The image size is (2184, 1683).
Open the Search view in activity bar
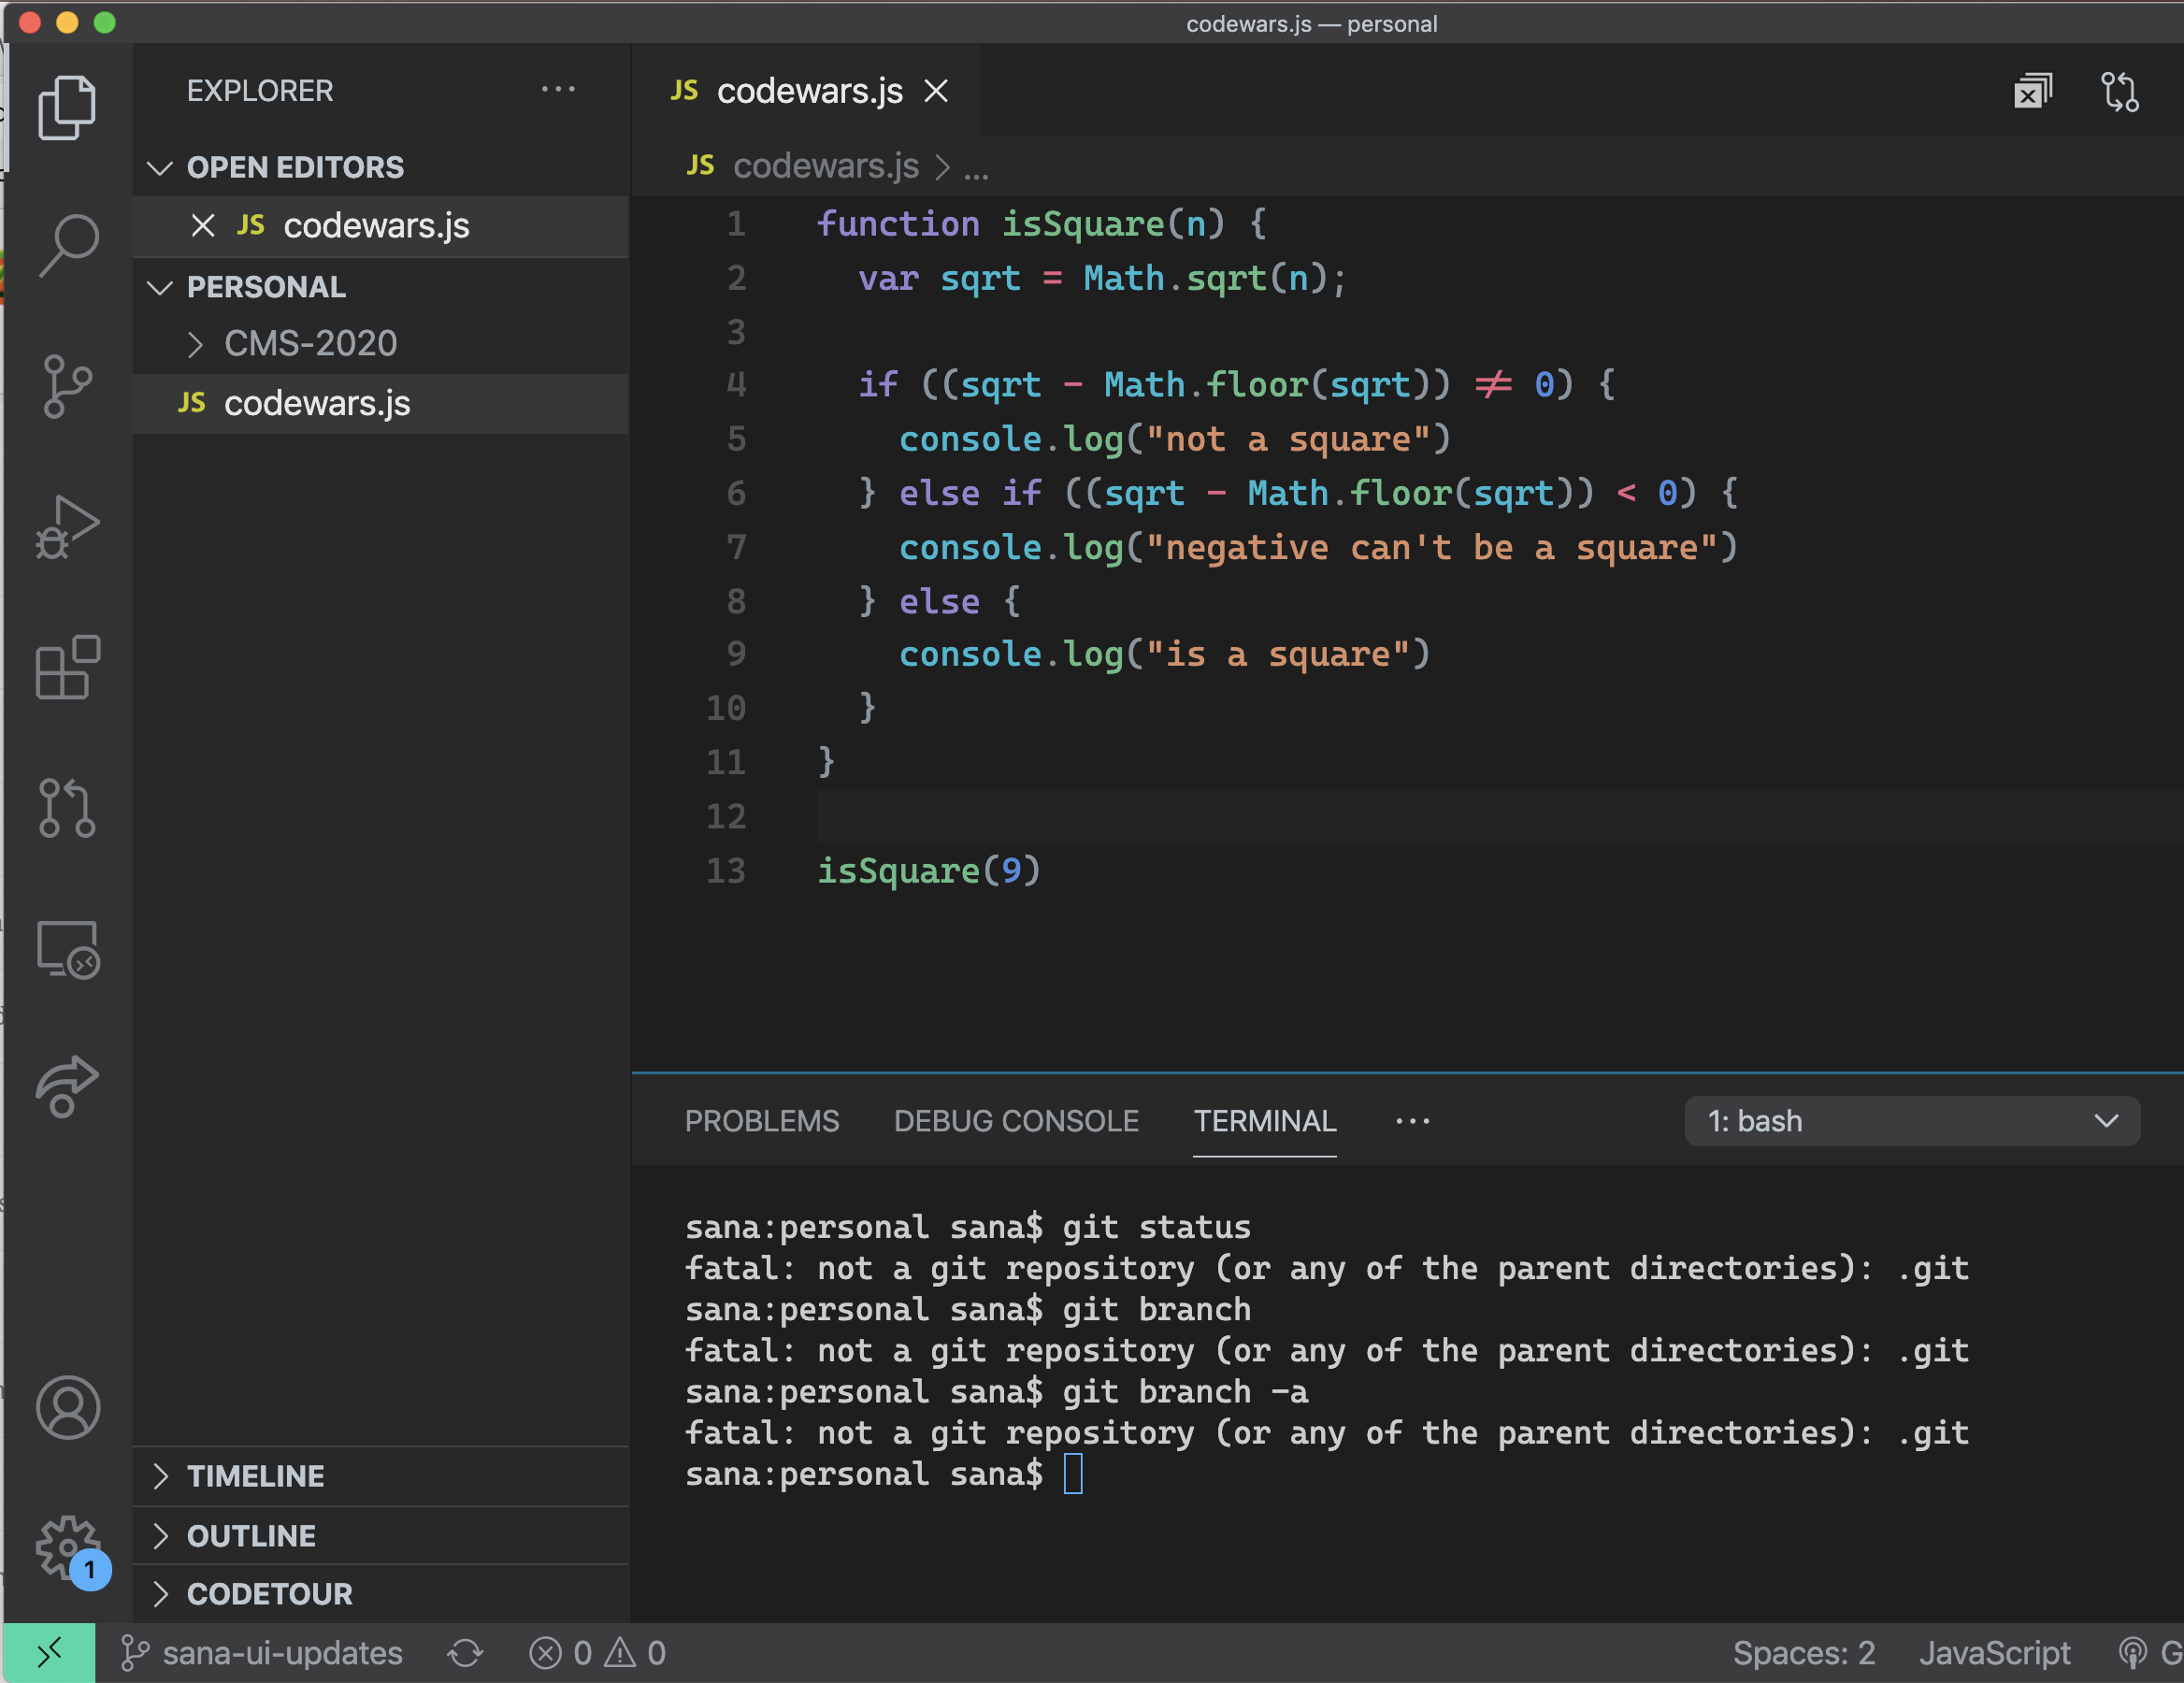67,245
